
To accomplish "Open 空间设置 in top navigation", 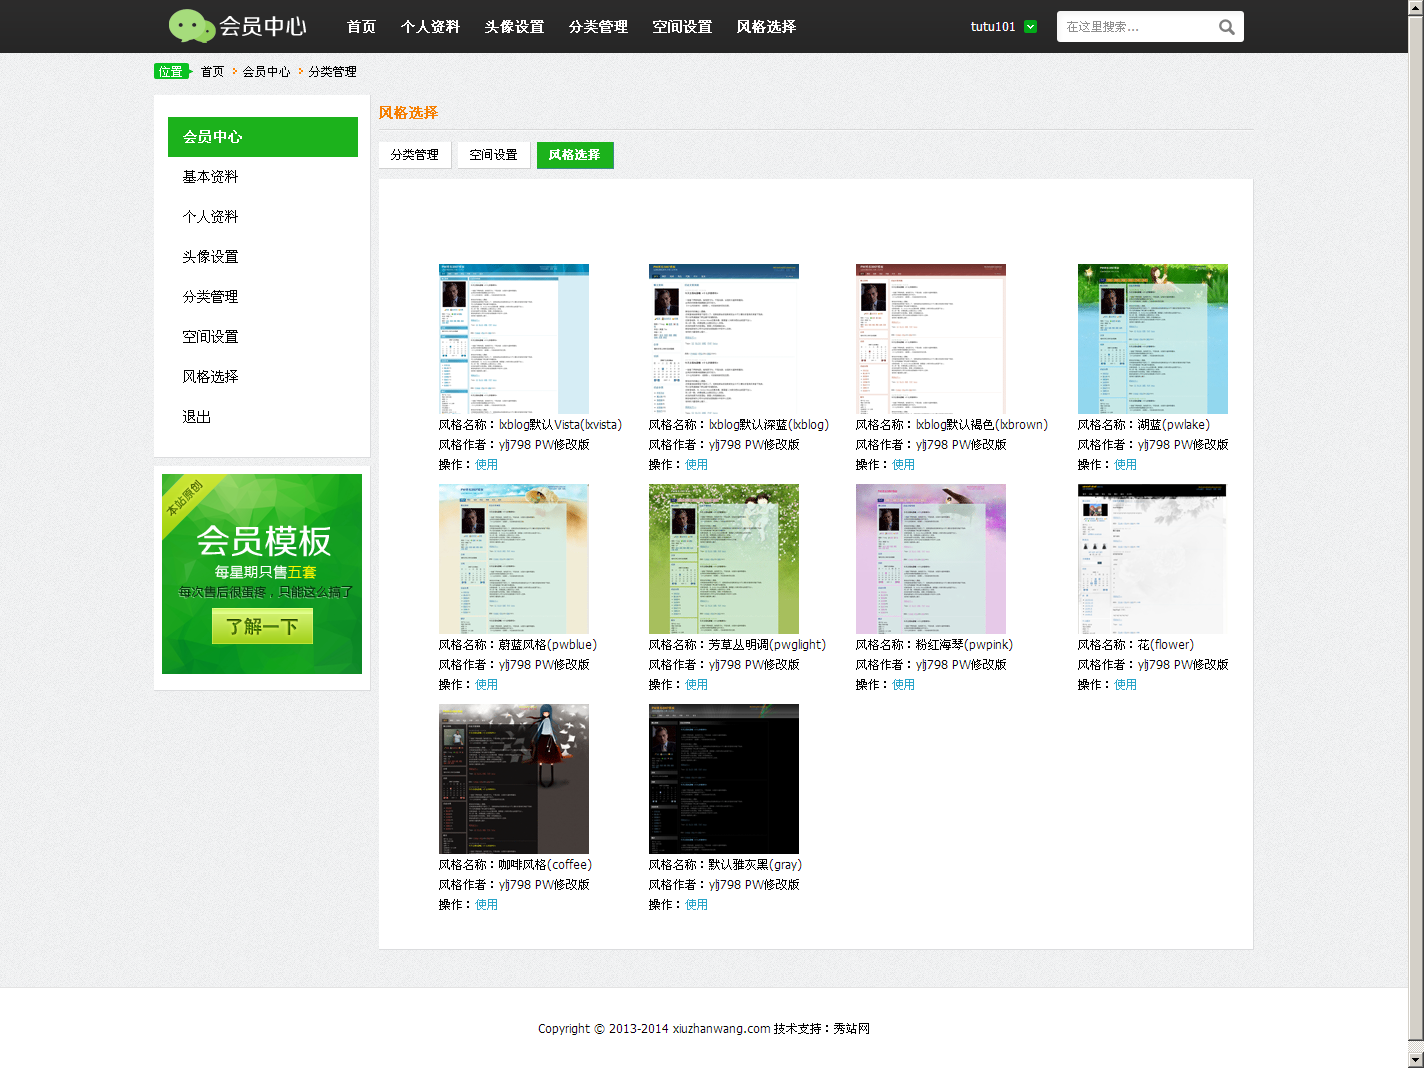I will point(682,27).
